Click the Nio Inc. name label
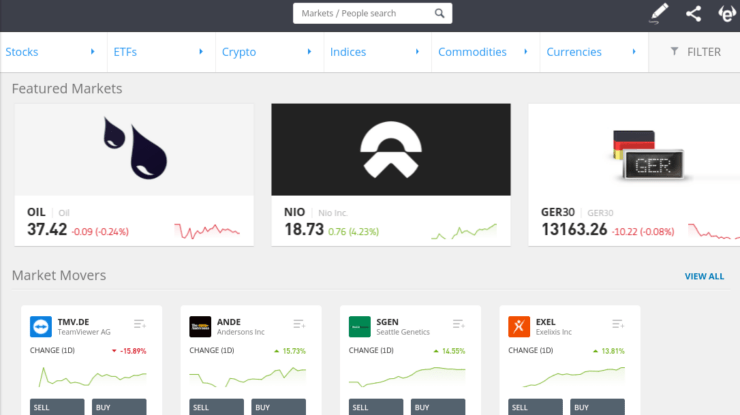 pos(333,213)
